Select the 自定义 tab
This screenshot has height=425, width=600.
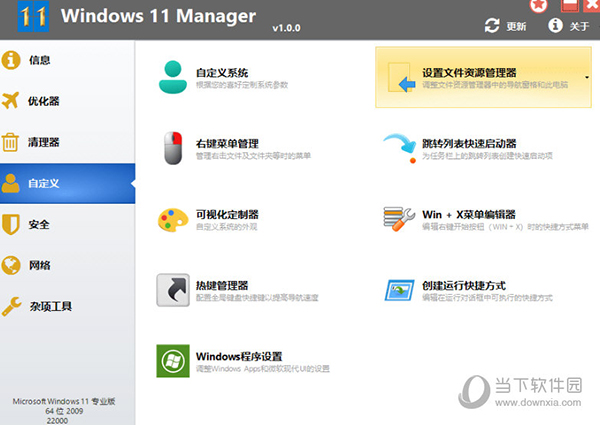point(67,183)
